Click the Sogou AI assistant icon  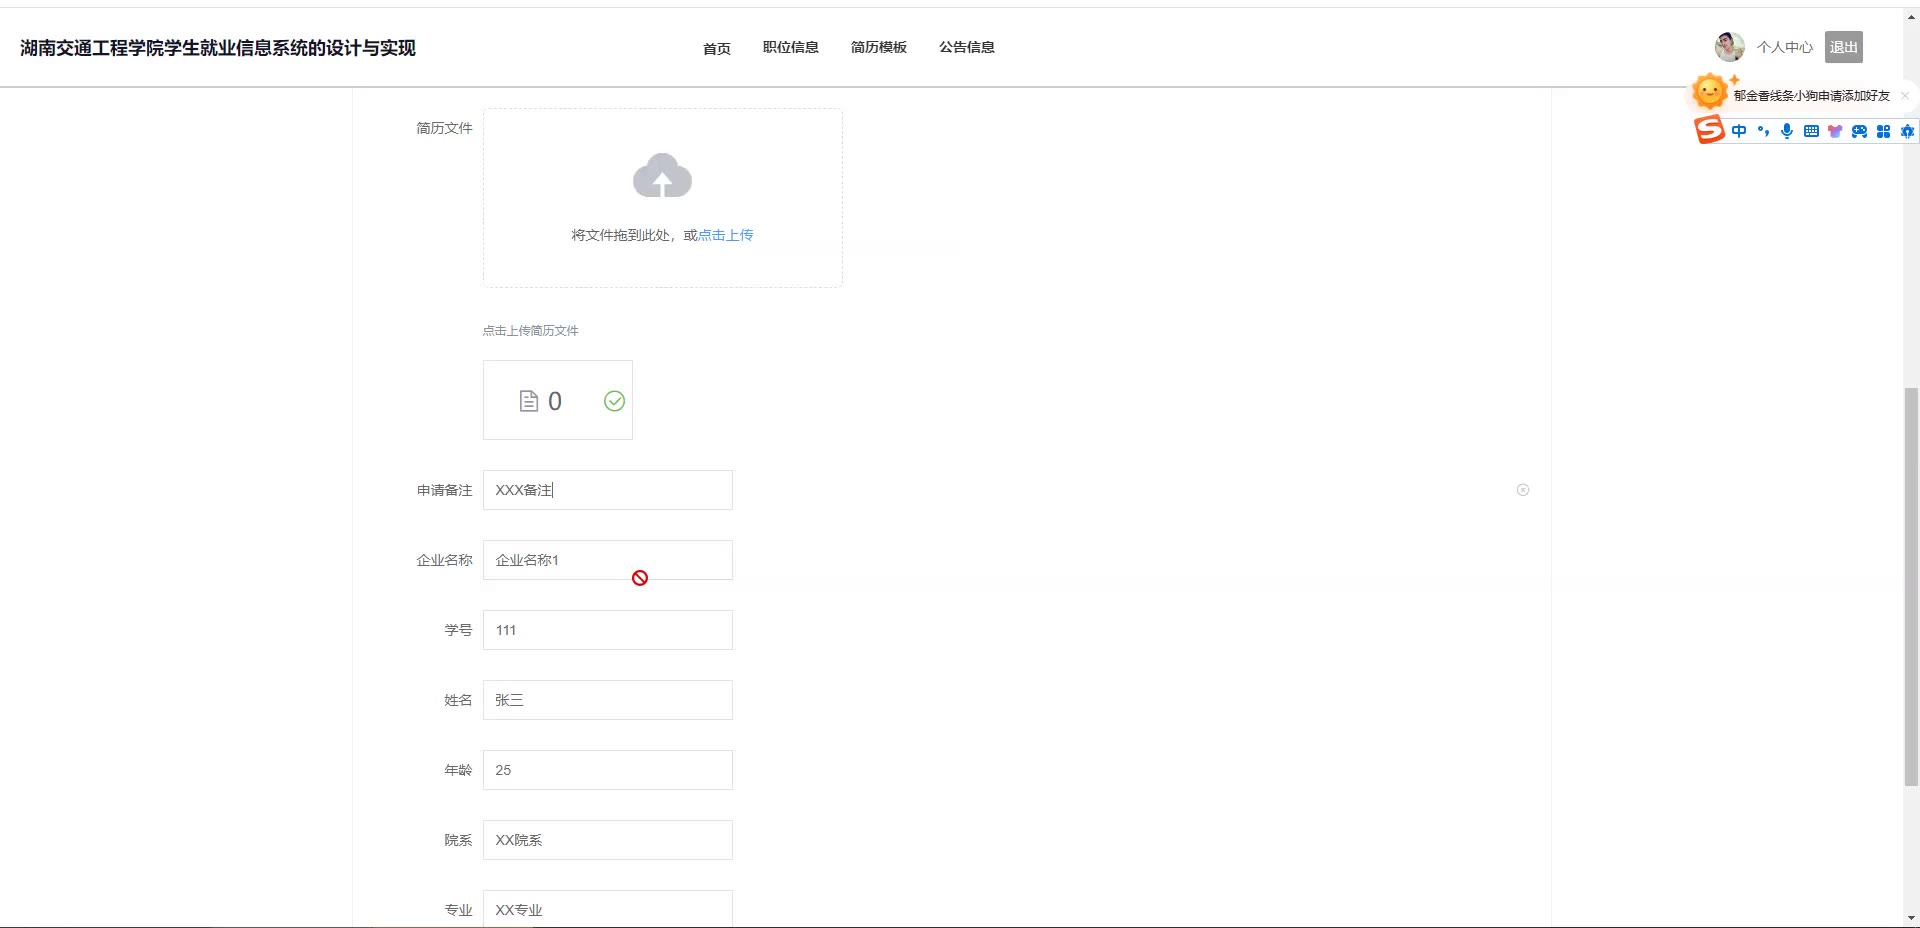[x=1907, y=131]
